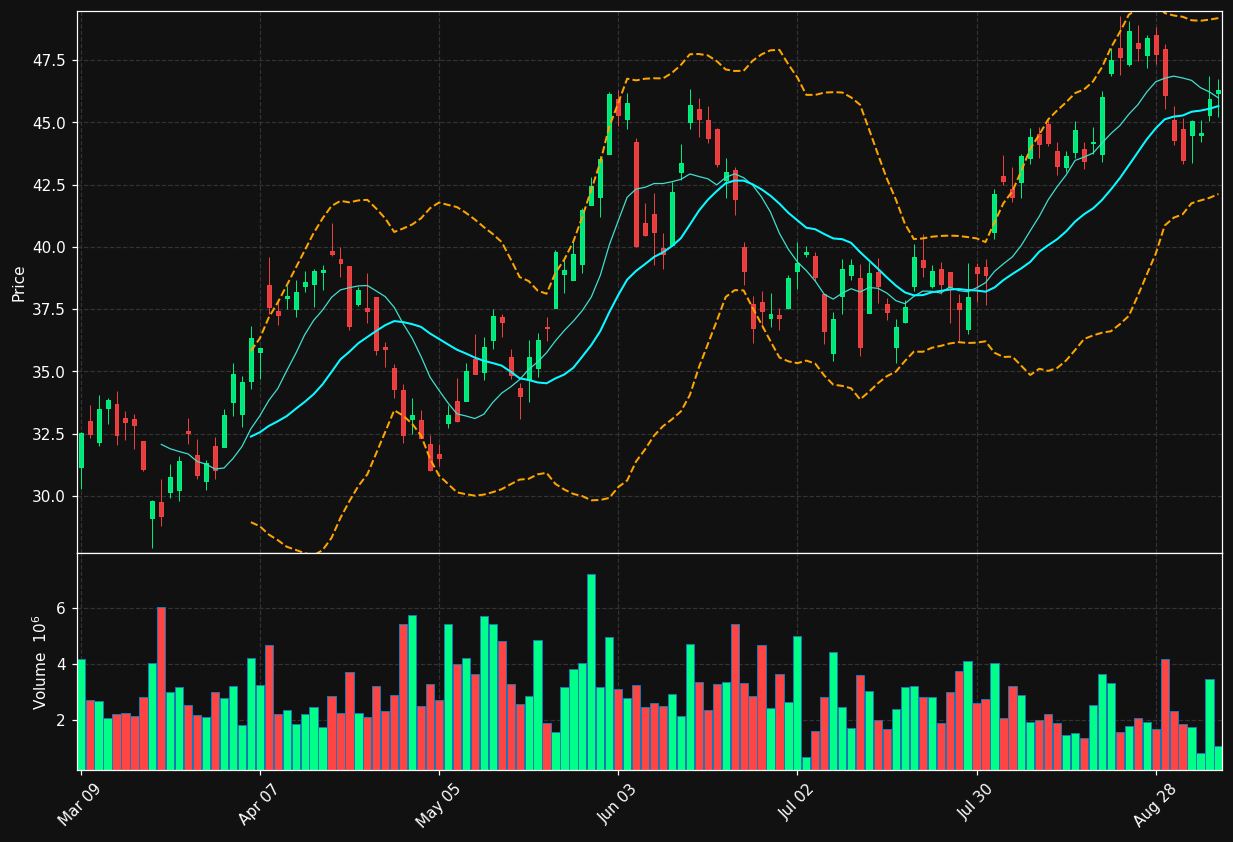1233x842 pixels.
Task: Click the 40.0 price axis tick
Action: (x=49, y=248)
